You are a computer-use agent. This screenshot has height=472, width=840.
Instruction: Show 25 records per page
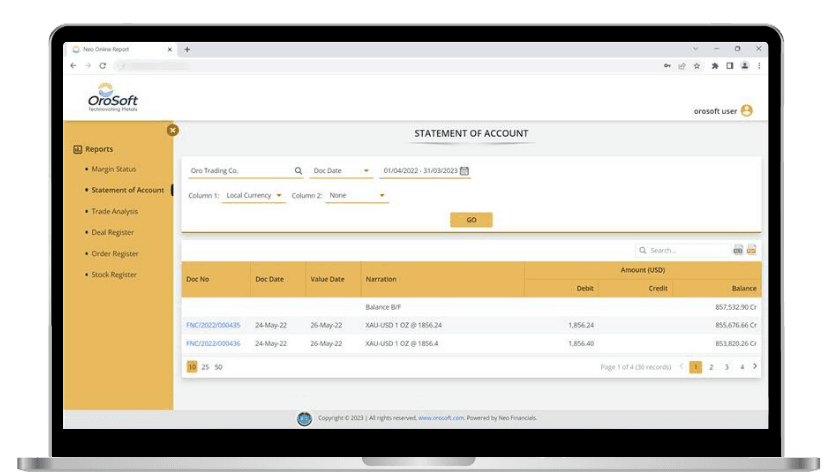(x=205, y=367)
